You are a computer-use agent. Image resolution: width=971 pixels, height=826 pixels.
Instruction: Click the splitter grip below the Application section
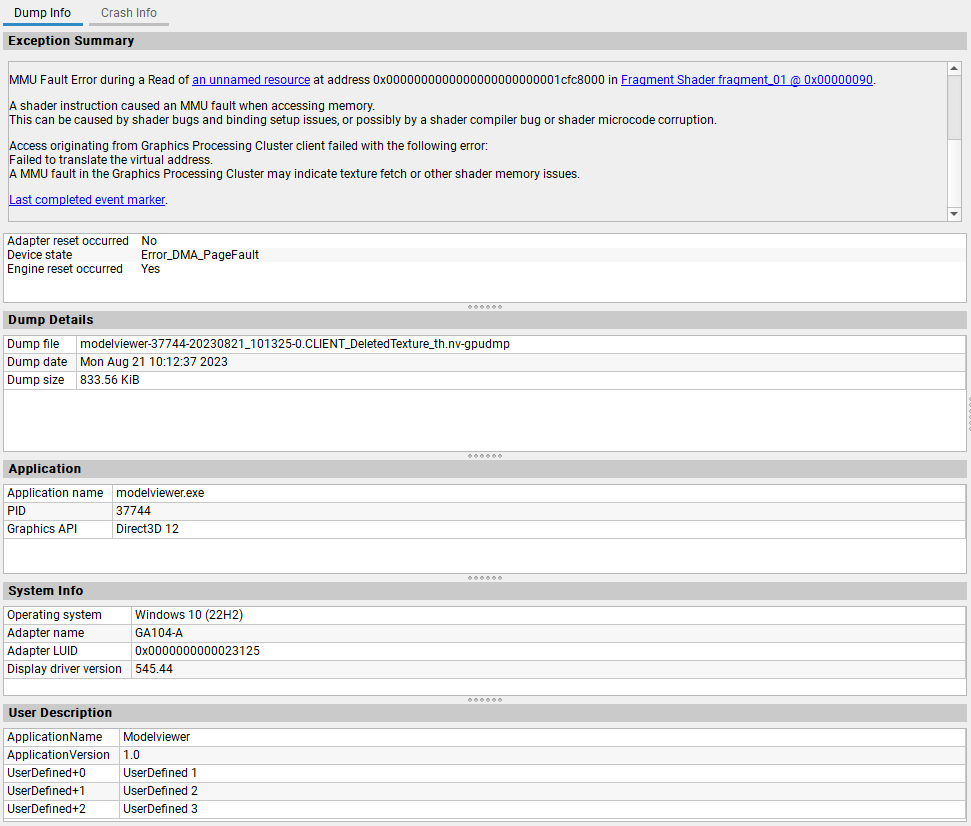pos(484,577)
